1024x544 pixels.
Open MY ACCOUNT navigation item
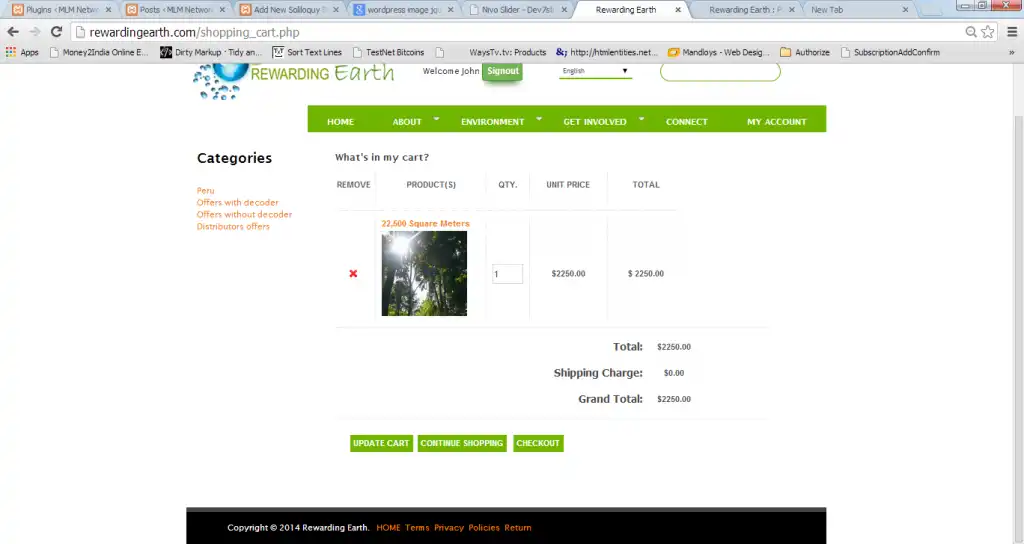point(776,121)
